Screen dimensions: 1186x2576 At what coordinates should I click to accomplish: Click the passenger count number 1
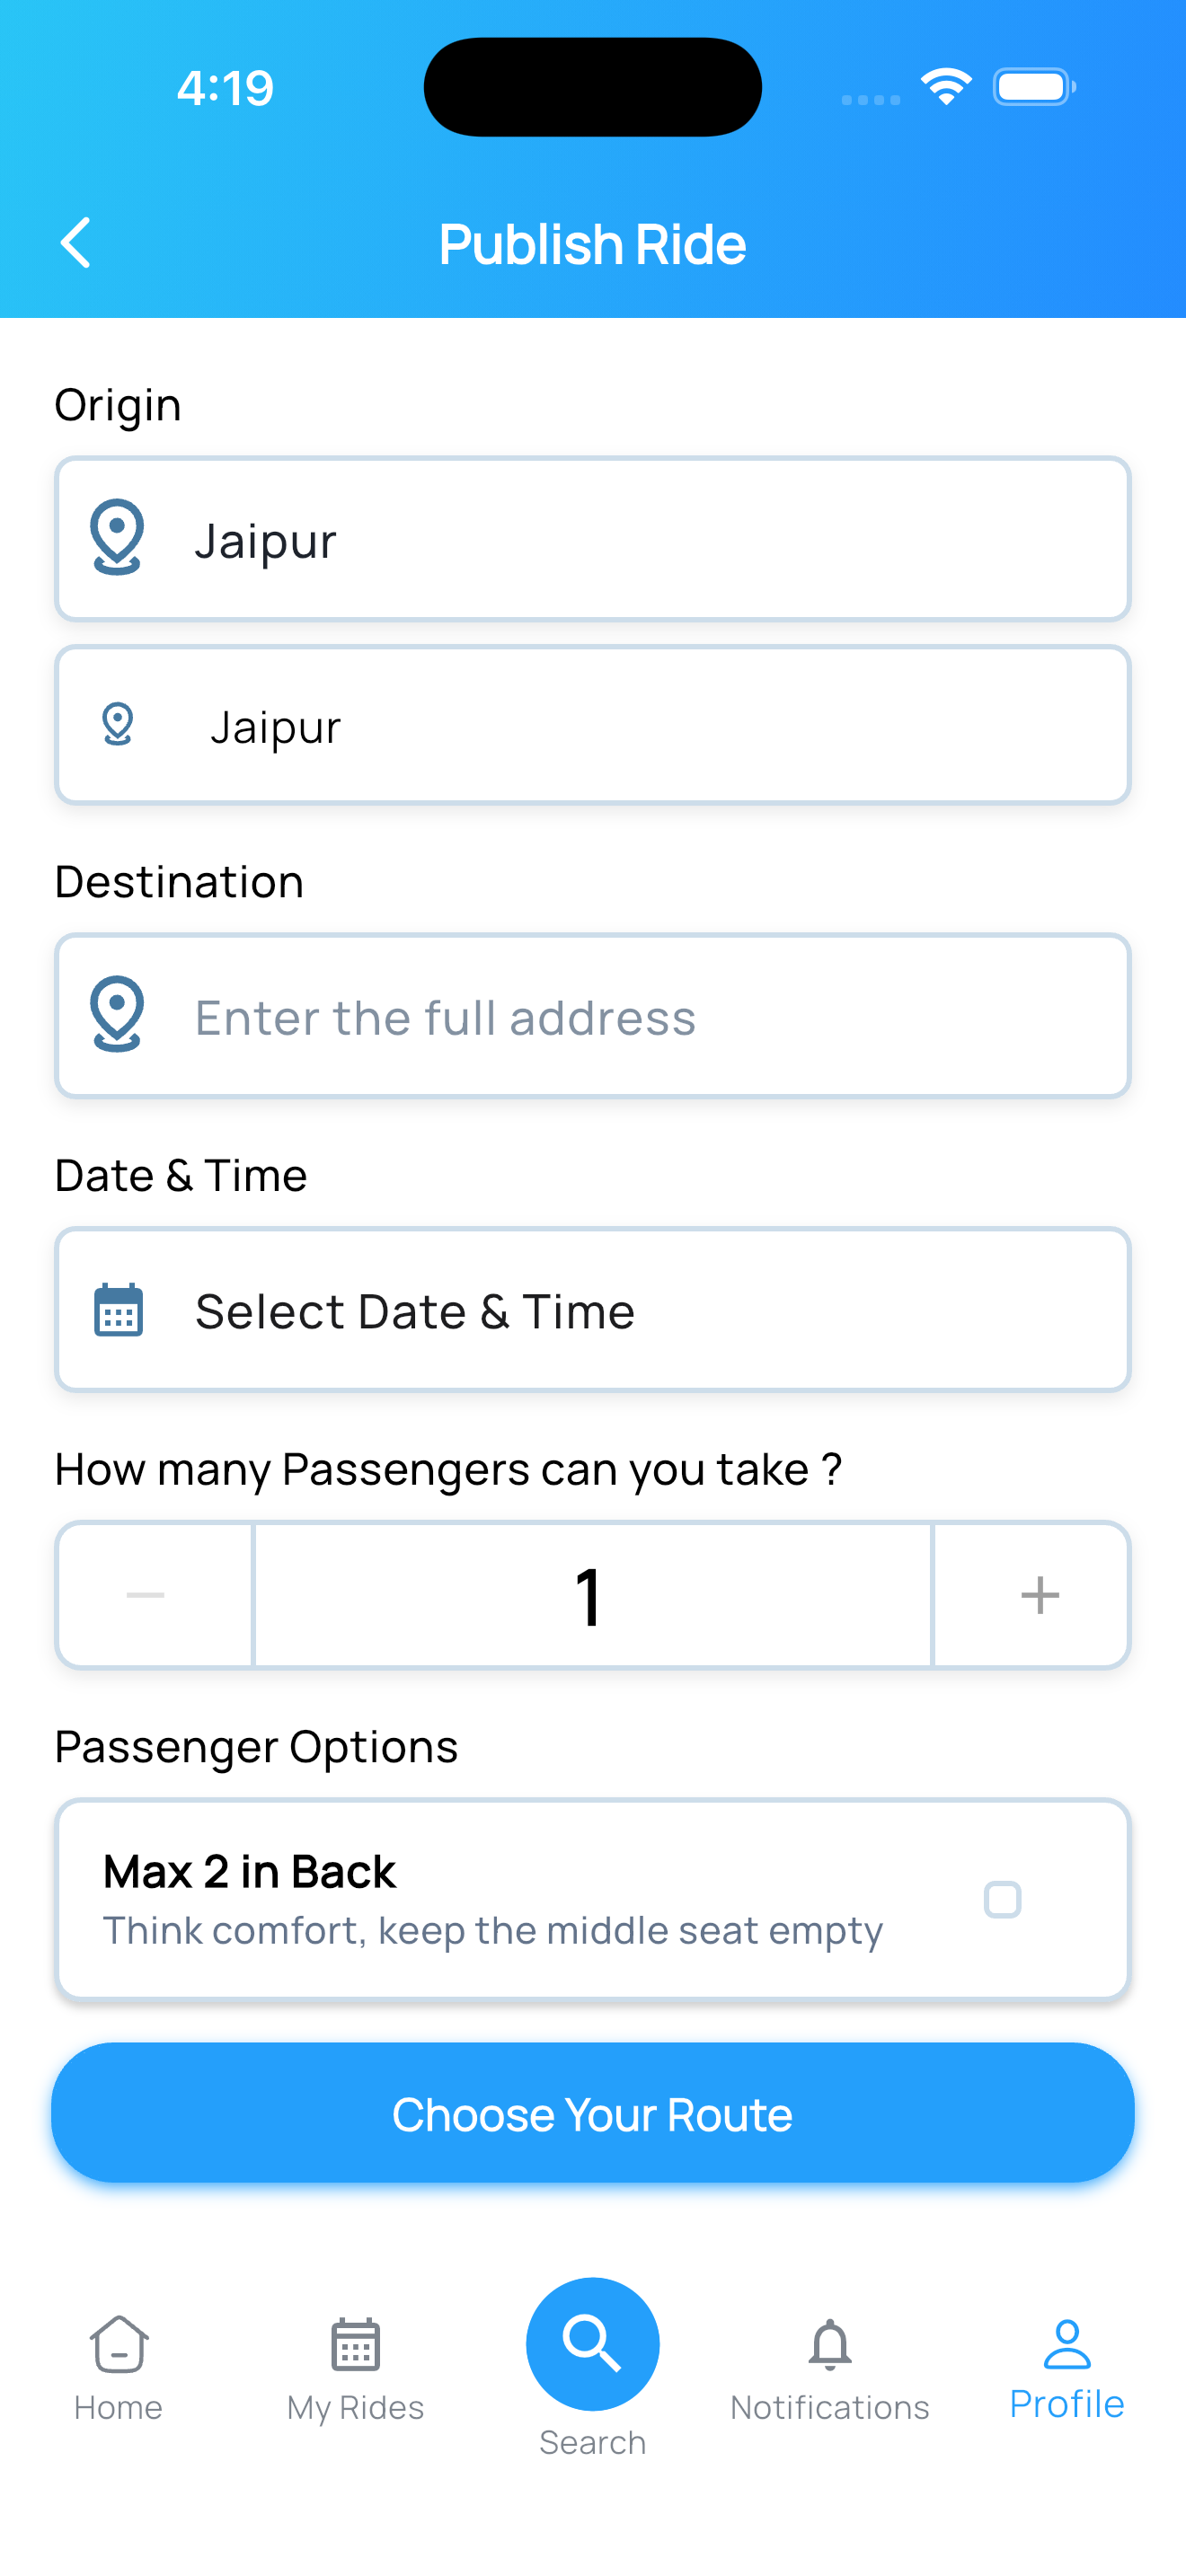point(590,1597)
